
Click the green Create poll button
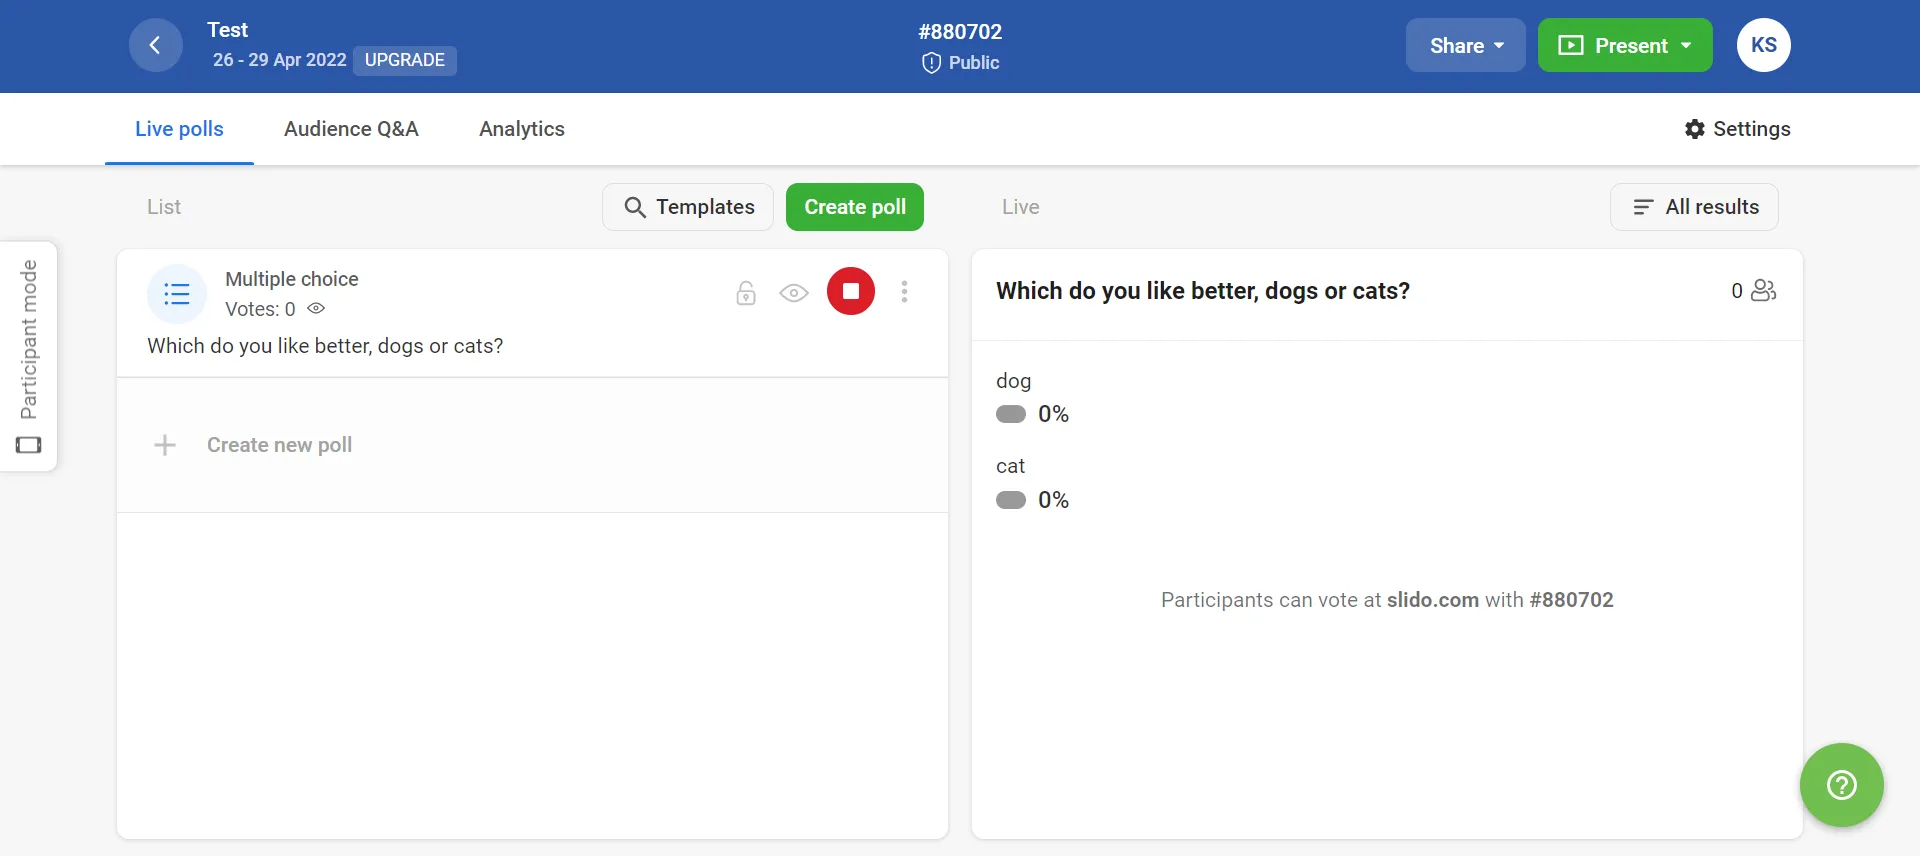pyautogui.click(x=855, y=207)
